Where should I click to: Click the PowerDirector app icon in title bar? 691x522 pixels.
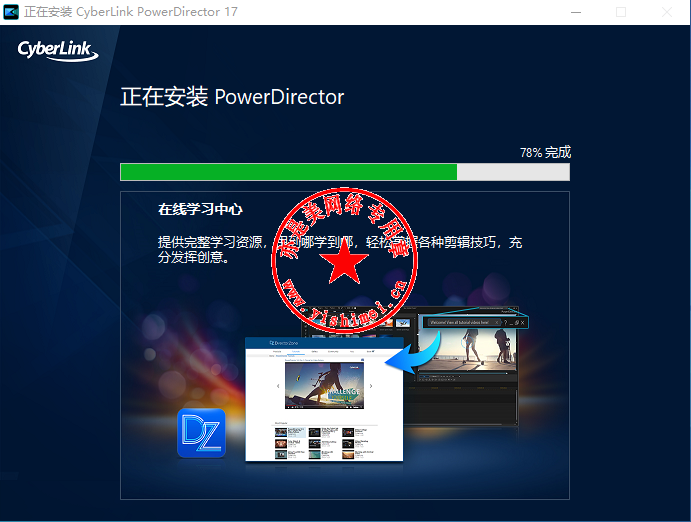pos(11,11)
